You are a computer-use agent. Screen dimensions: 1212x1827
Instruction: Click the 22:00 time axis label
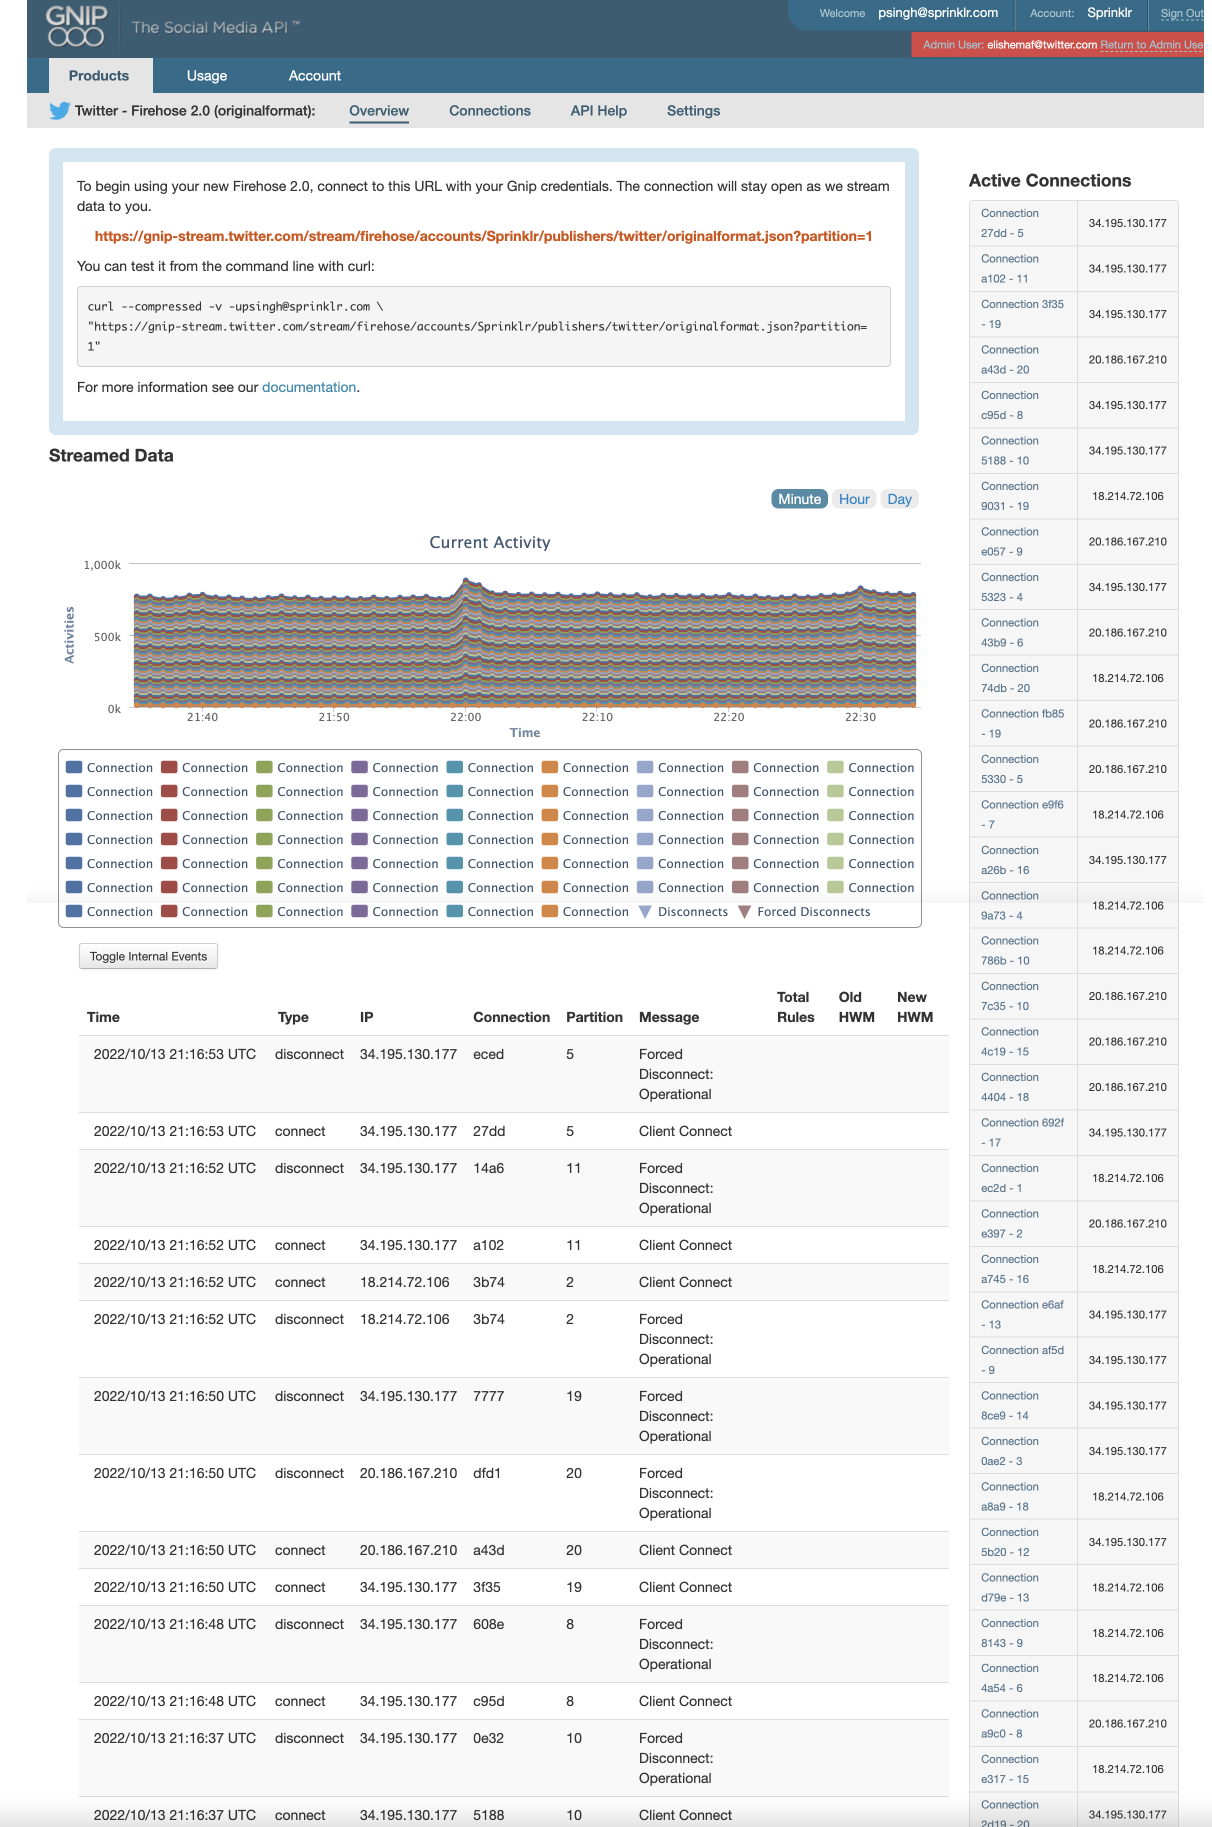(x=466, y=718)
